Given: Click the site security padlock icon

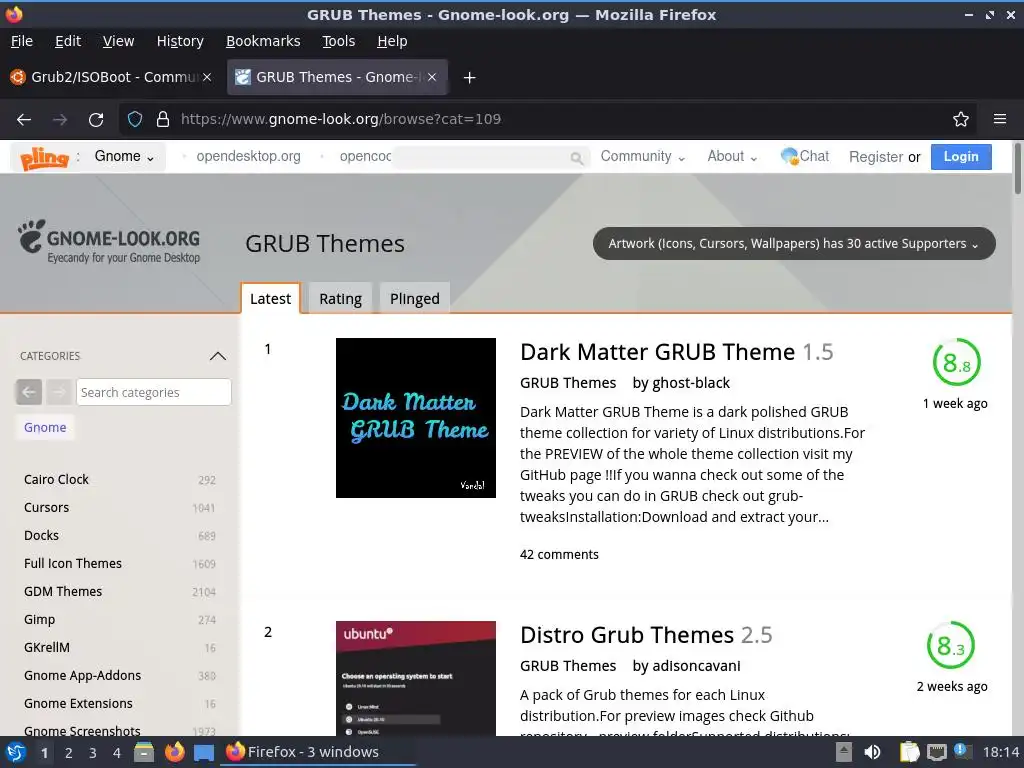Looking at the screenshot, I should click(x=163, y=119).
